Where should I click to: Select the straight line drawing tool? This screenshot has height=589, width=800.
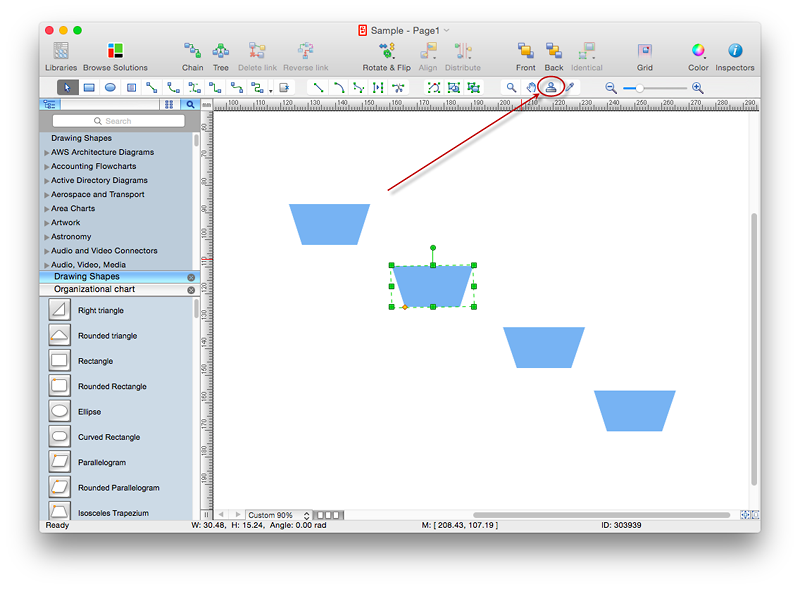point(318,88)
